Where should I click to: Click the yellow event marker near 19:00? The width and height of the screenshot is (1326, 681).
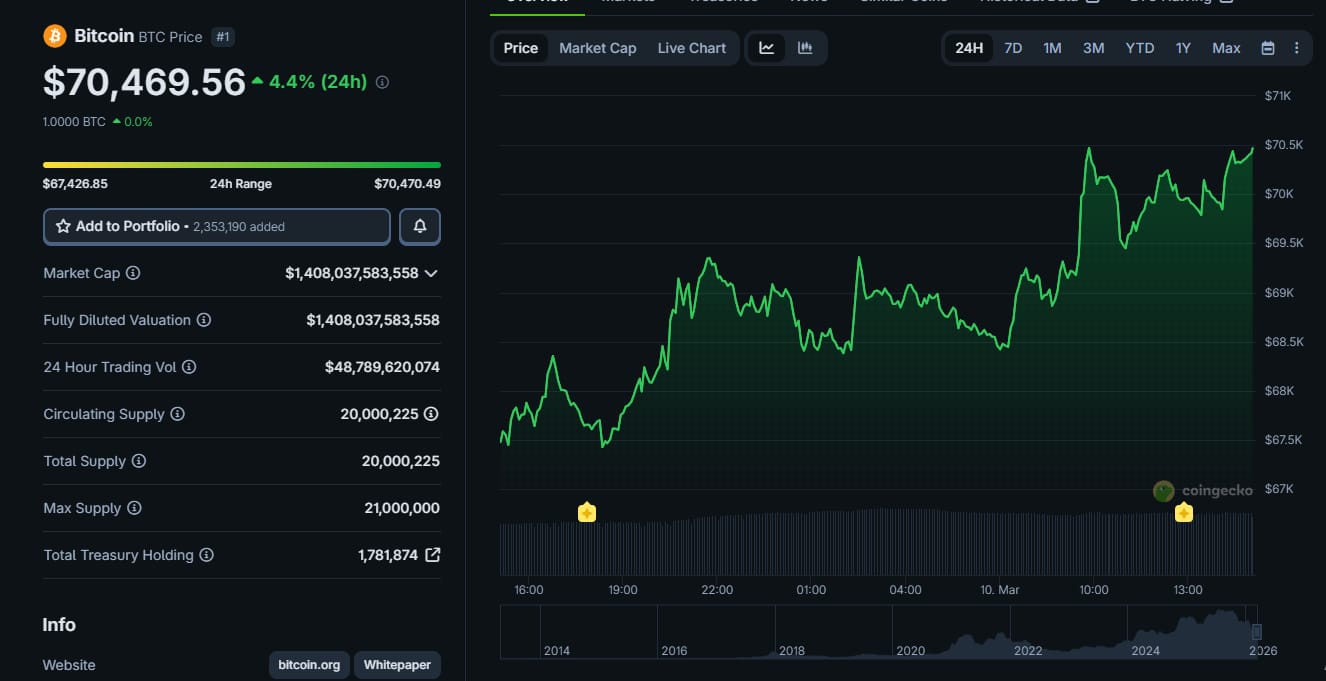(x=587, y=513)
